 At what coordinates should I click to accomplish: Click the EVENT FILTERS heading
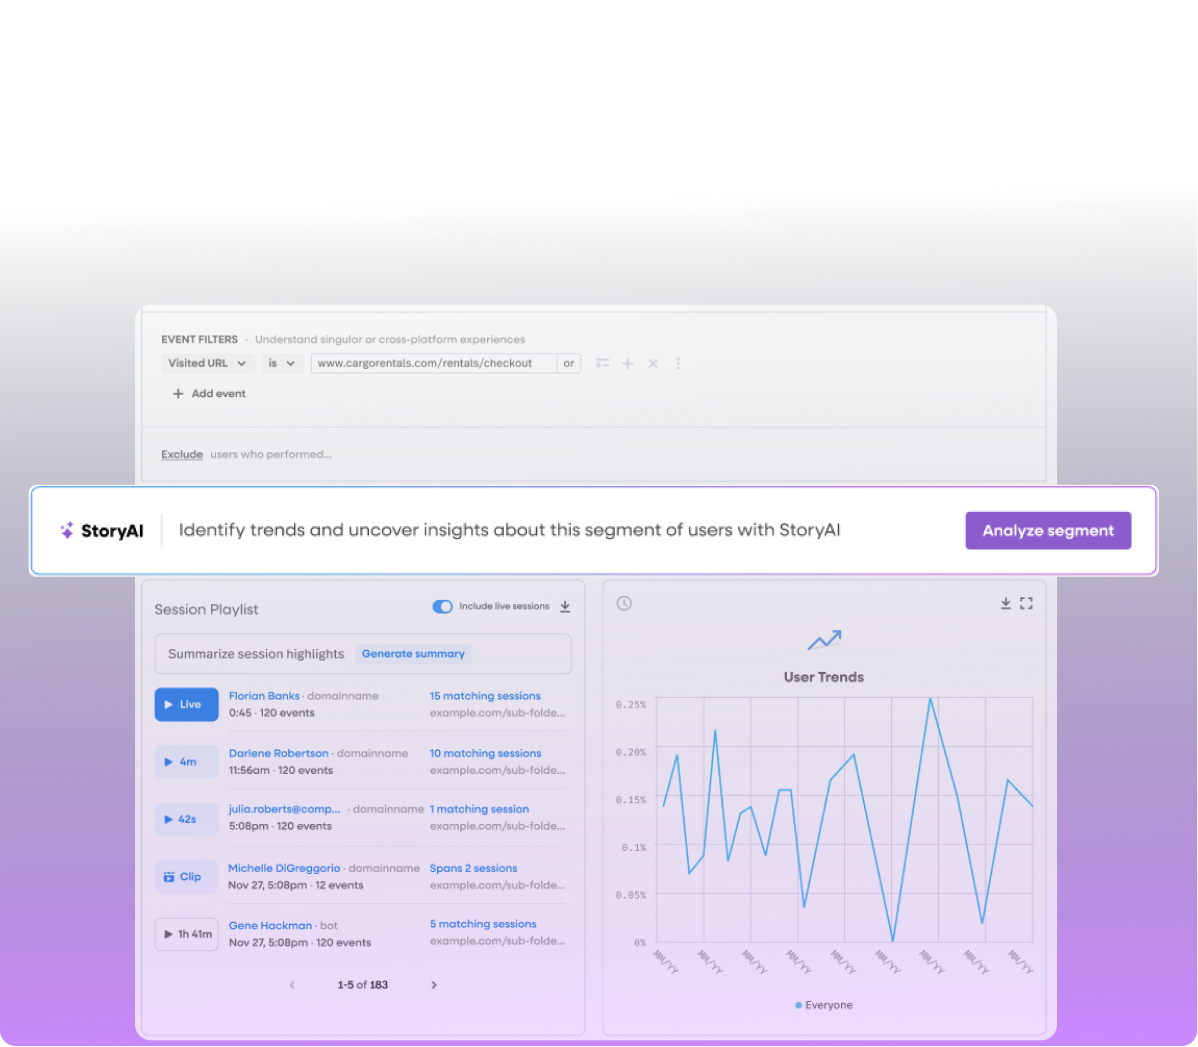pyautogui.click(x=199, y=339)
